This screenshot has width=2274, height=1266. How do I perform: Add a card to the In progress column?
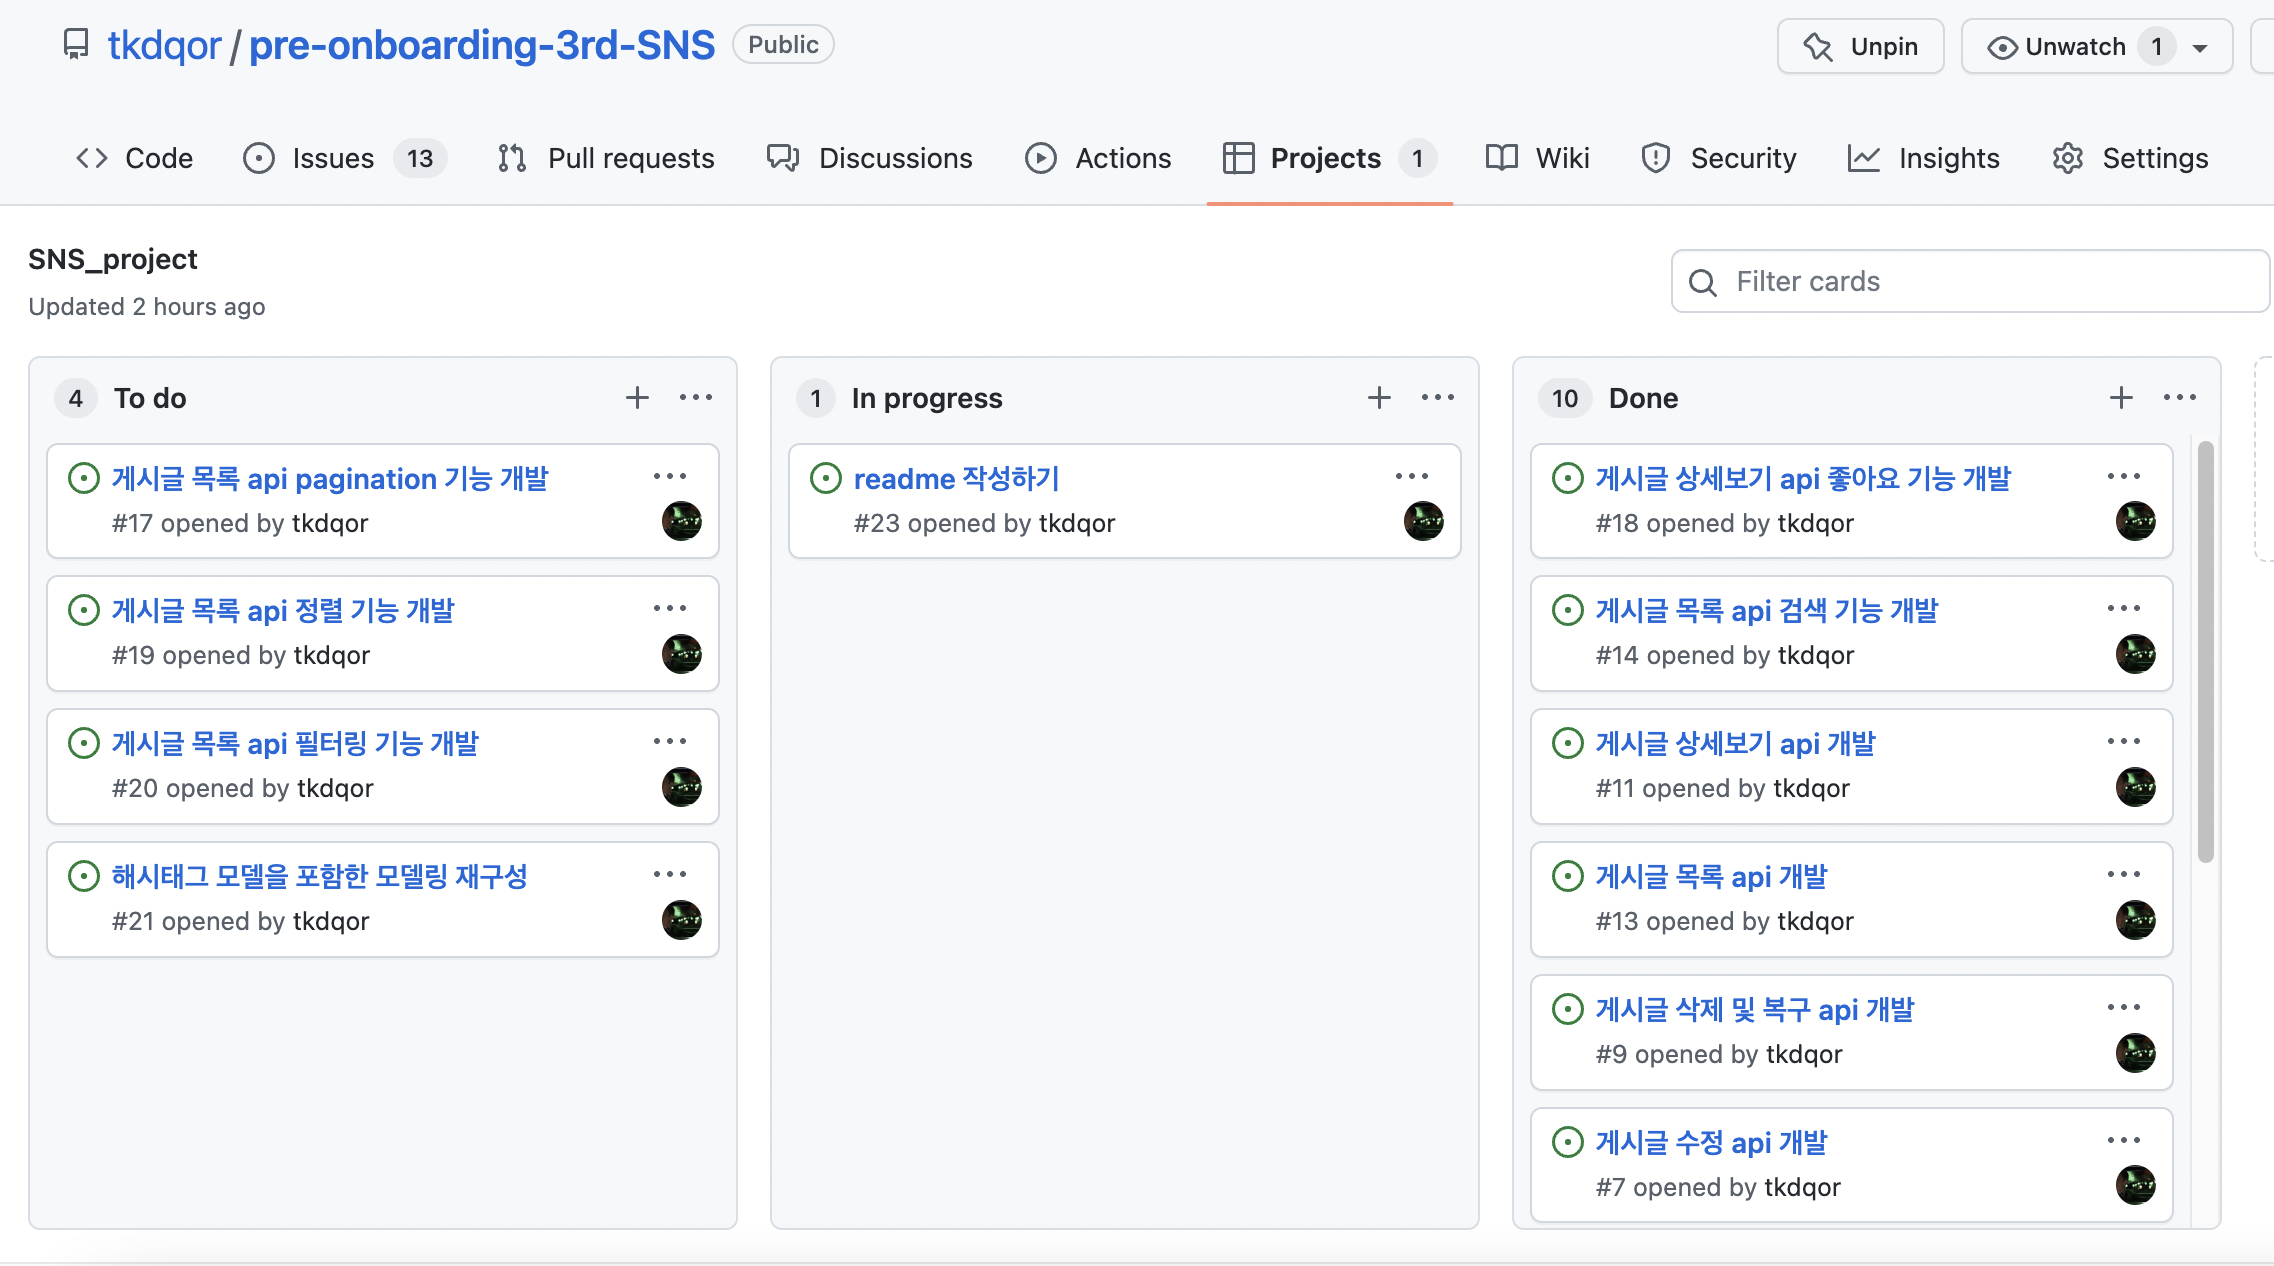[1379, 398]
